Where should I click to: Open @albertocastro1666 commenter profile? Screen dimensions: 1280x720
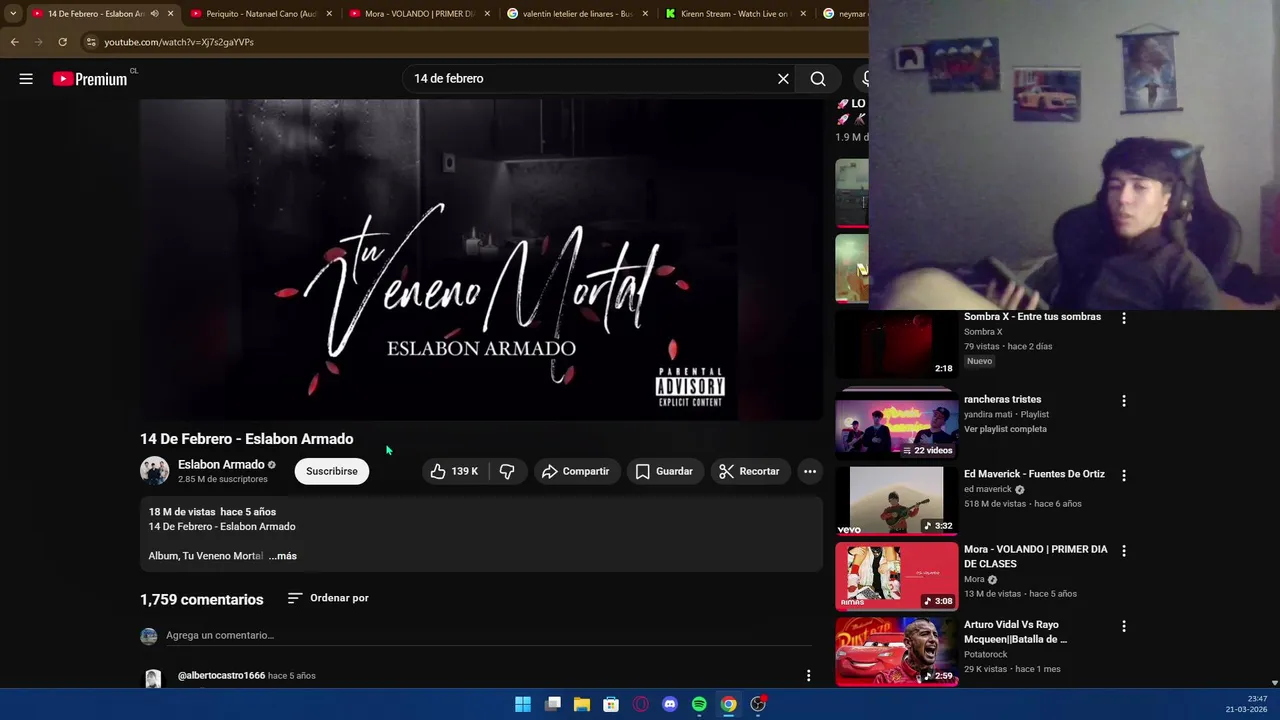click(221, 676)
